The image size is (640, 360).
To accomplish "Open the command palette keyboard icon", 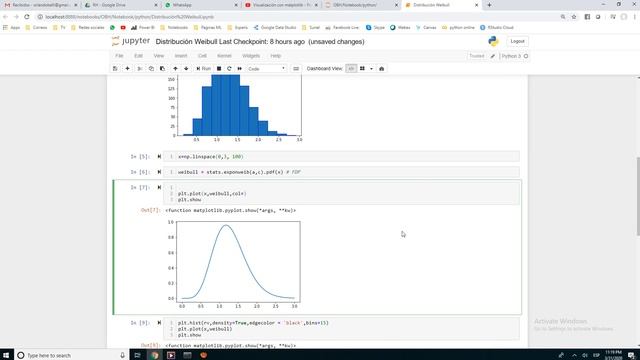I will coord(296,69).
